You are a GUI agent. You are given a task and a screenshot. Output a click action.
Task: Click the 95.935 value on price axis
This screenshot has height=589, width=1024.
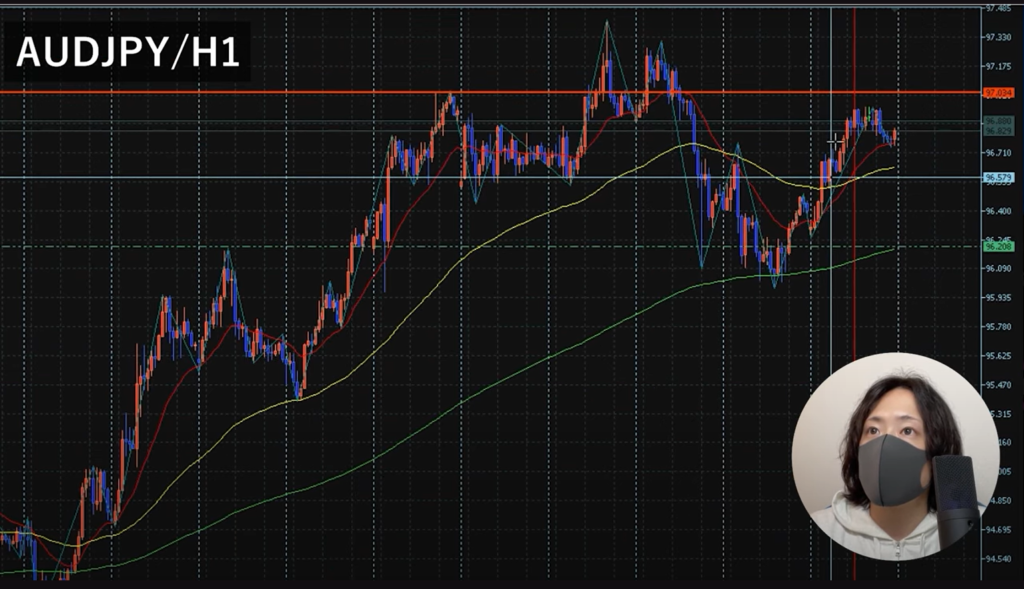[x=999, y=298]
